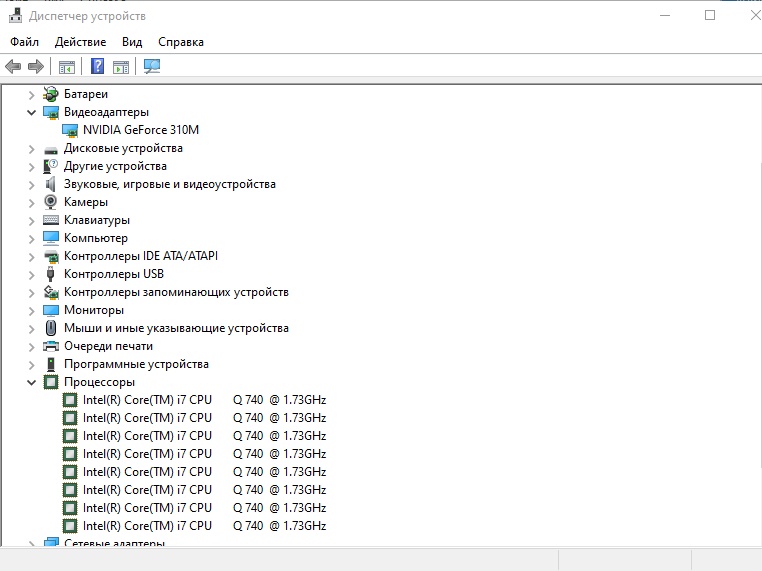Viewport: 762px width, 571px height.
Task: Open the Действие menu
Action: (80, 42)
